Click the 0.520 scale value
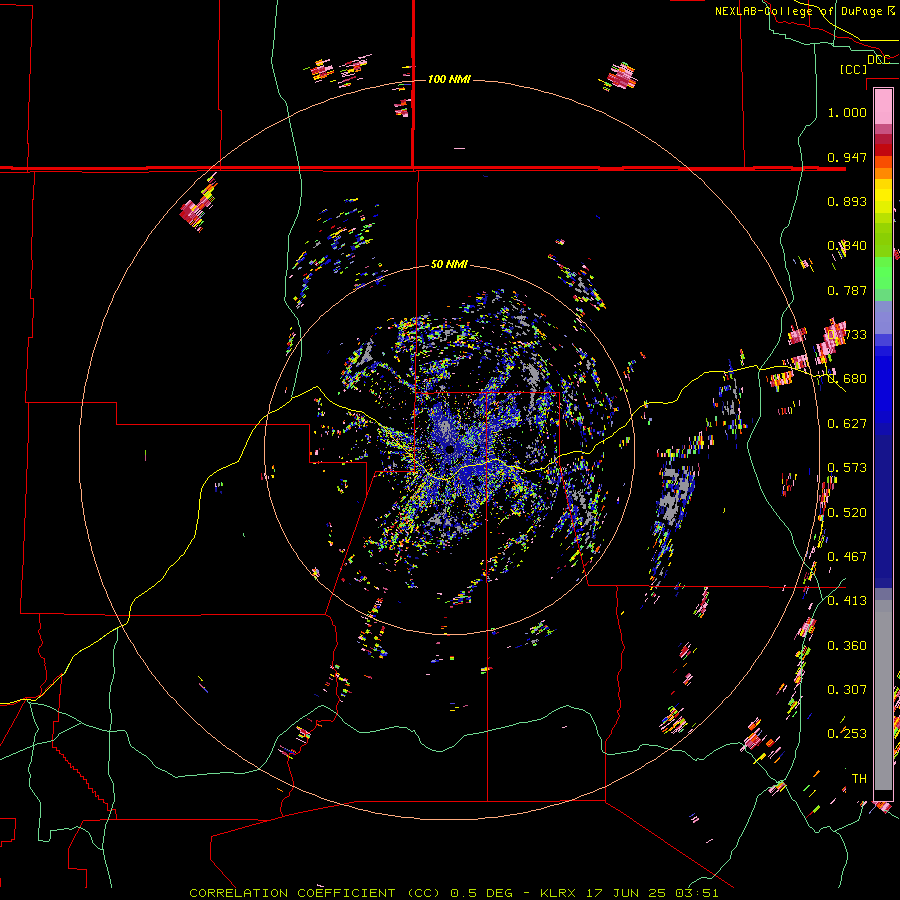This screenshot has width=900, height=900. click(x=847, y=513)
